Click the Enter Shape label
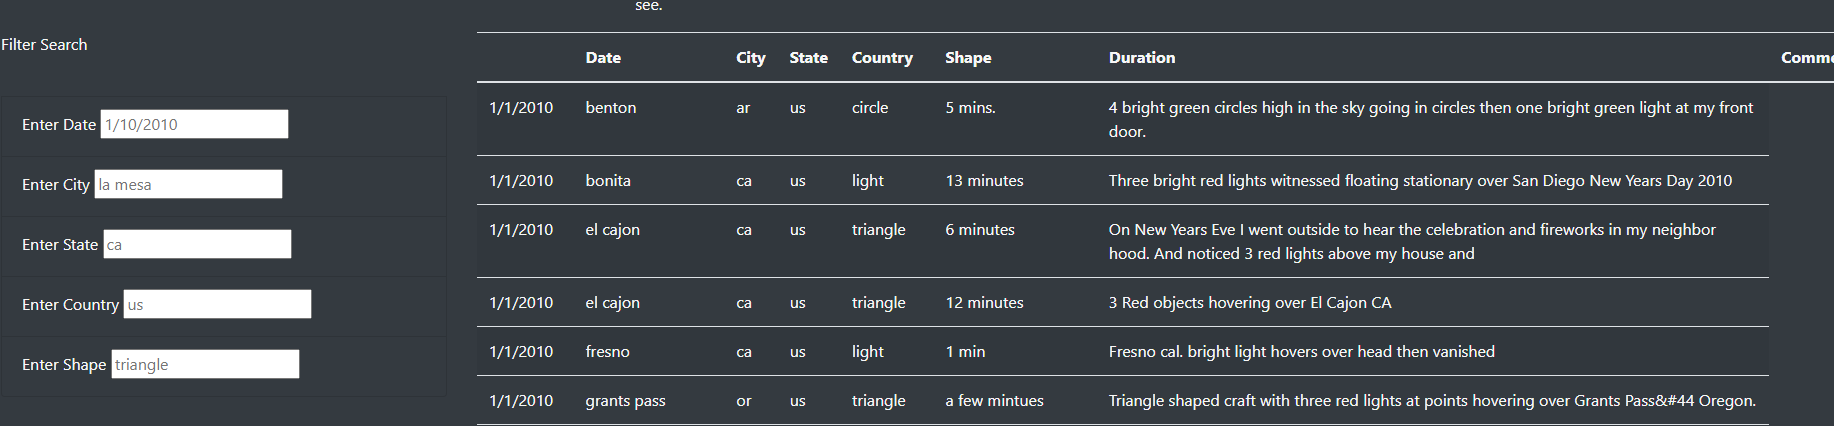 (64, 365)
